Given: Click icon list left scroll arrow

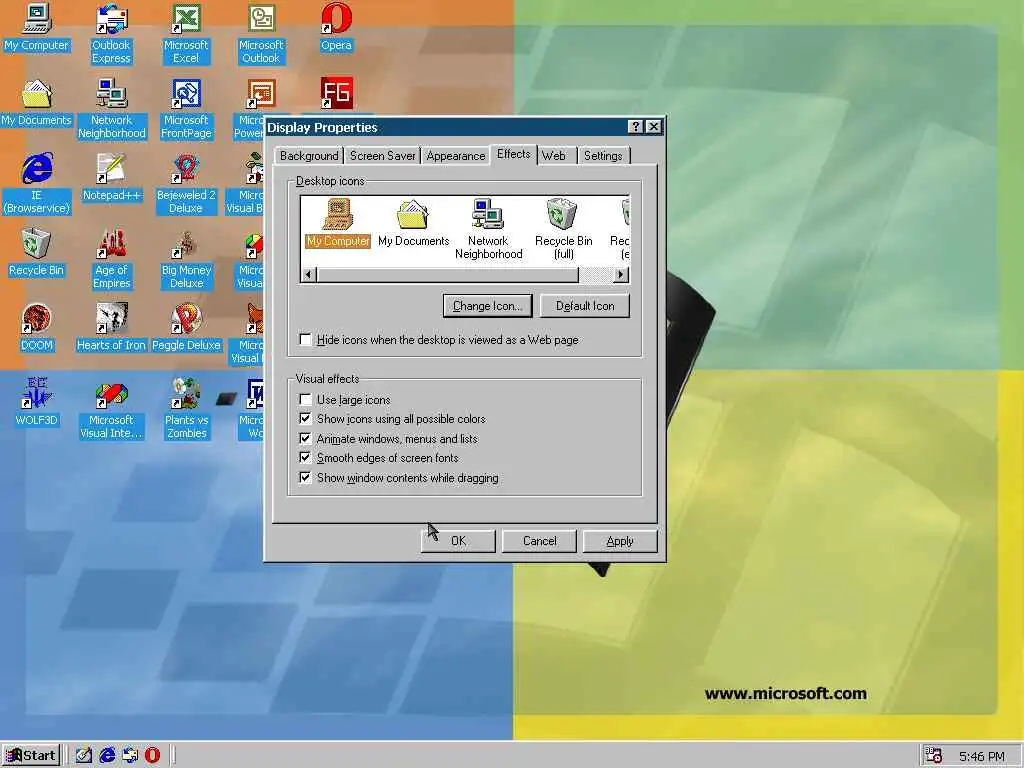Looking at the screenshot, I should click(x=308, y=275).
